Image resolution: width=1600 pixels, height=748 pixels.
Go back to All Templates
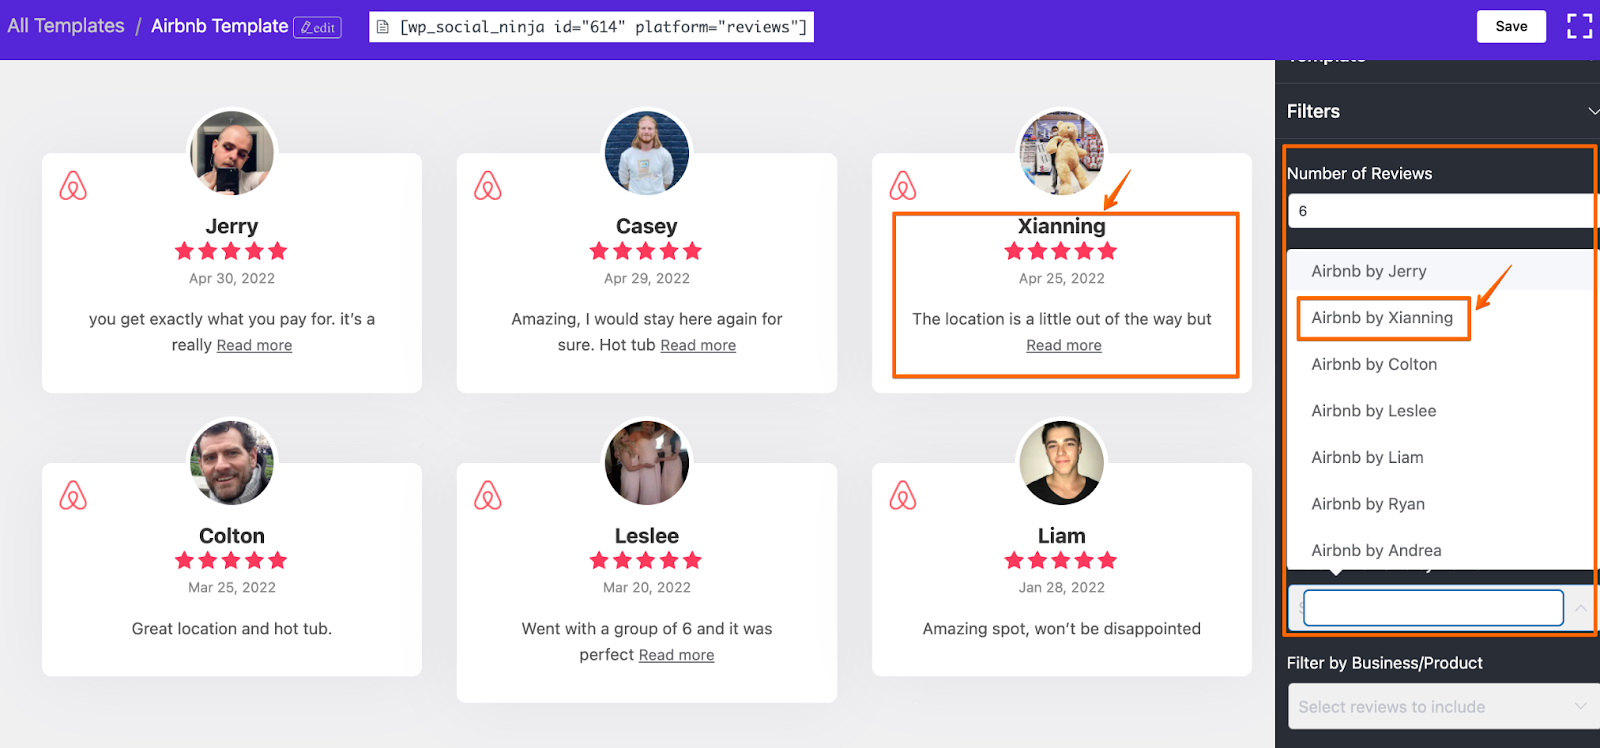click(x=66, y=26)
